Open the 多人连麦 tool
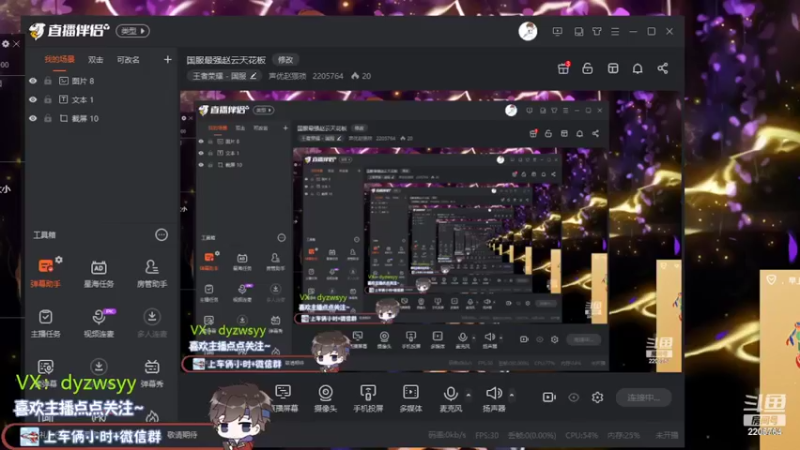Viewport: 800px width, 450px height. point(152,323)
